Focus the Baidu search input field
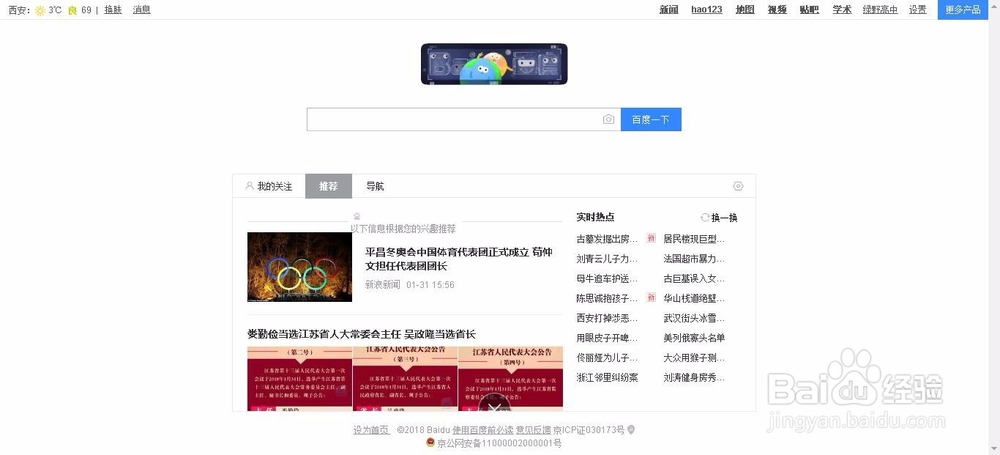Image resolution: width=1000 pixels, height=455 pixels. click(454, 119)
